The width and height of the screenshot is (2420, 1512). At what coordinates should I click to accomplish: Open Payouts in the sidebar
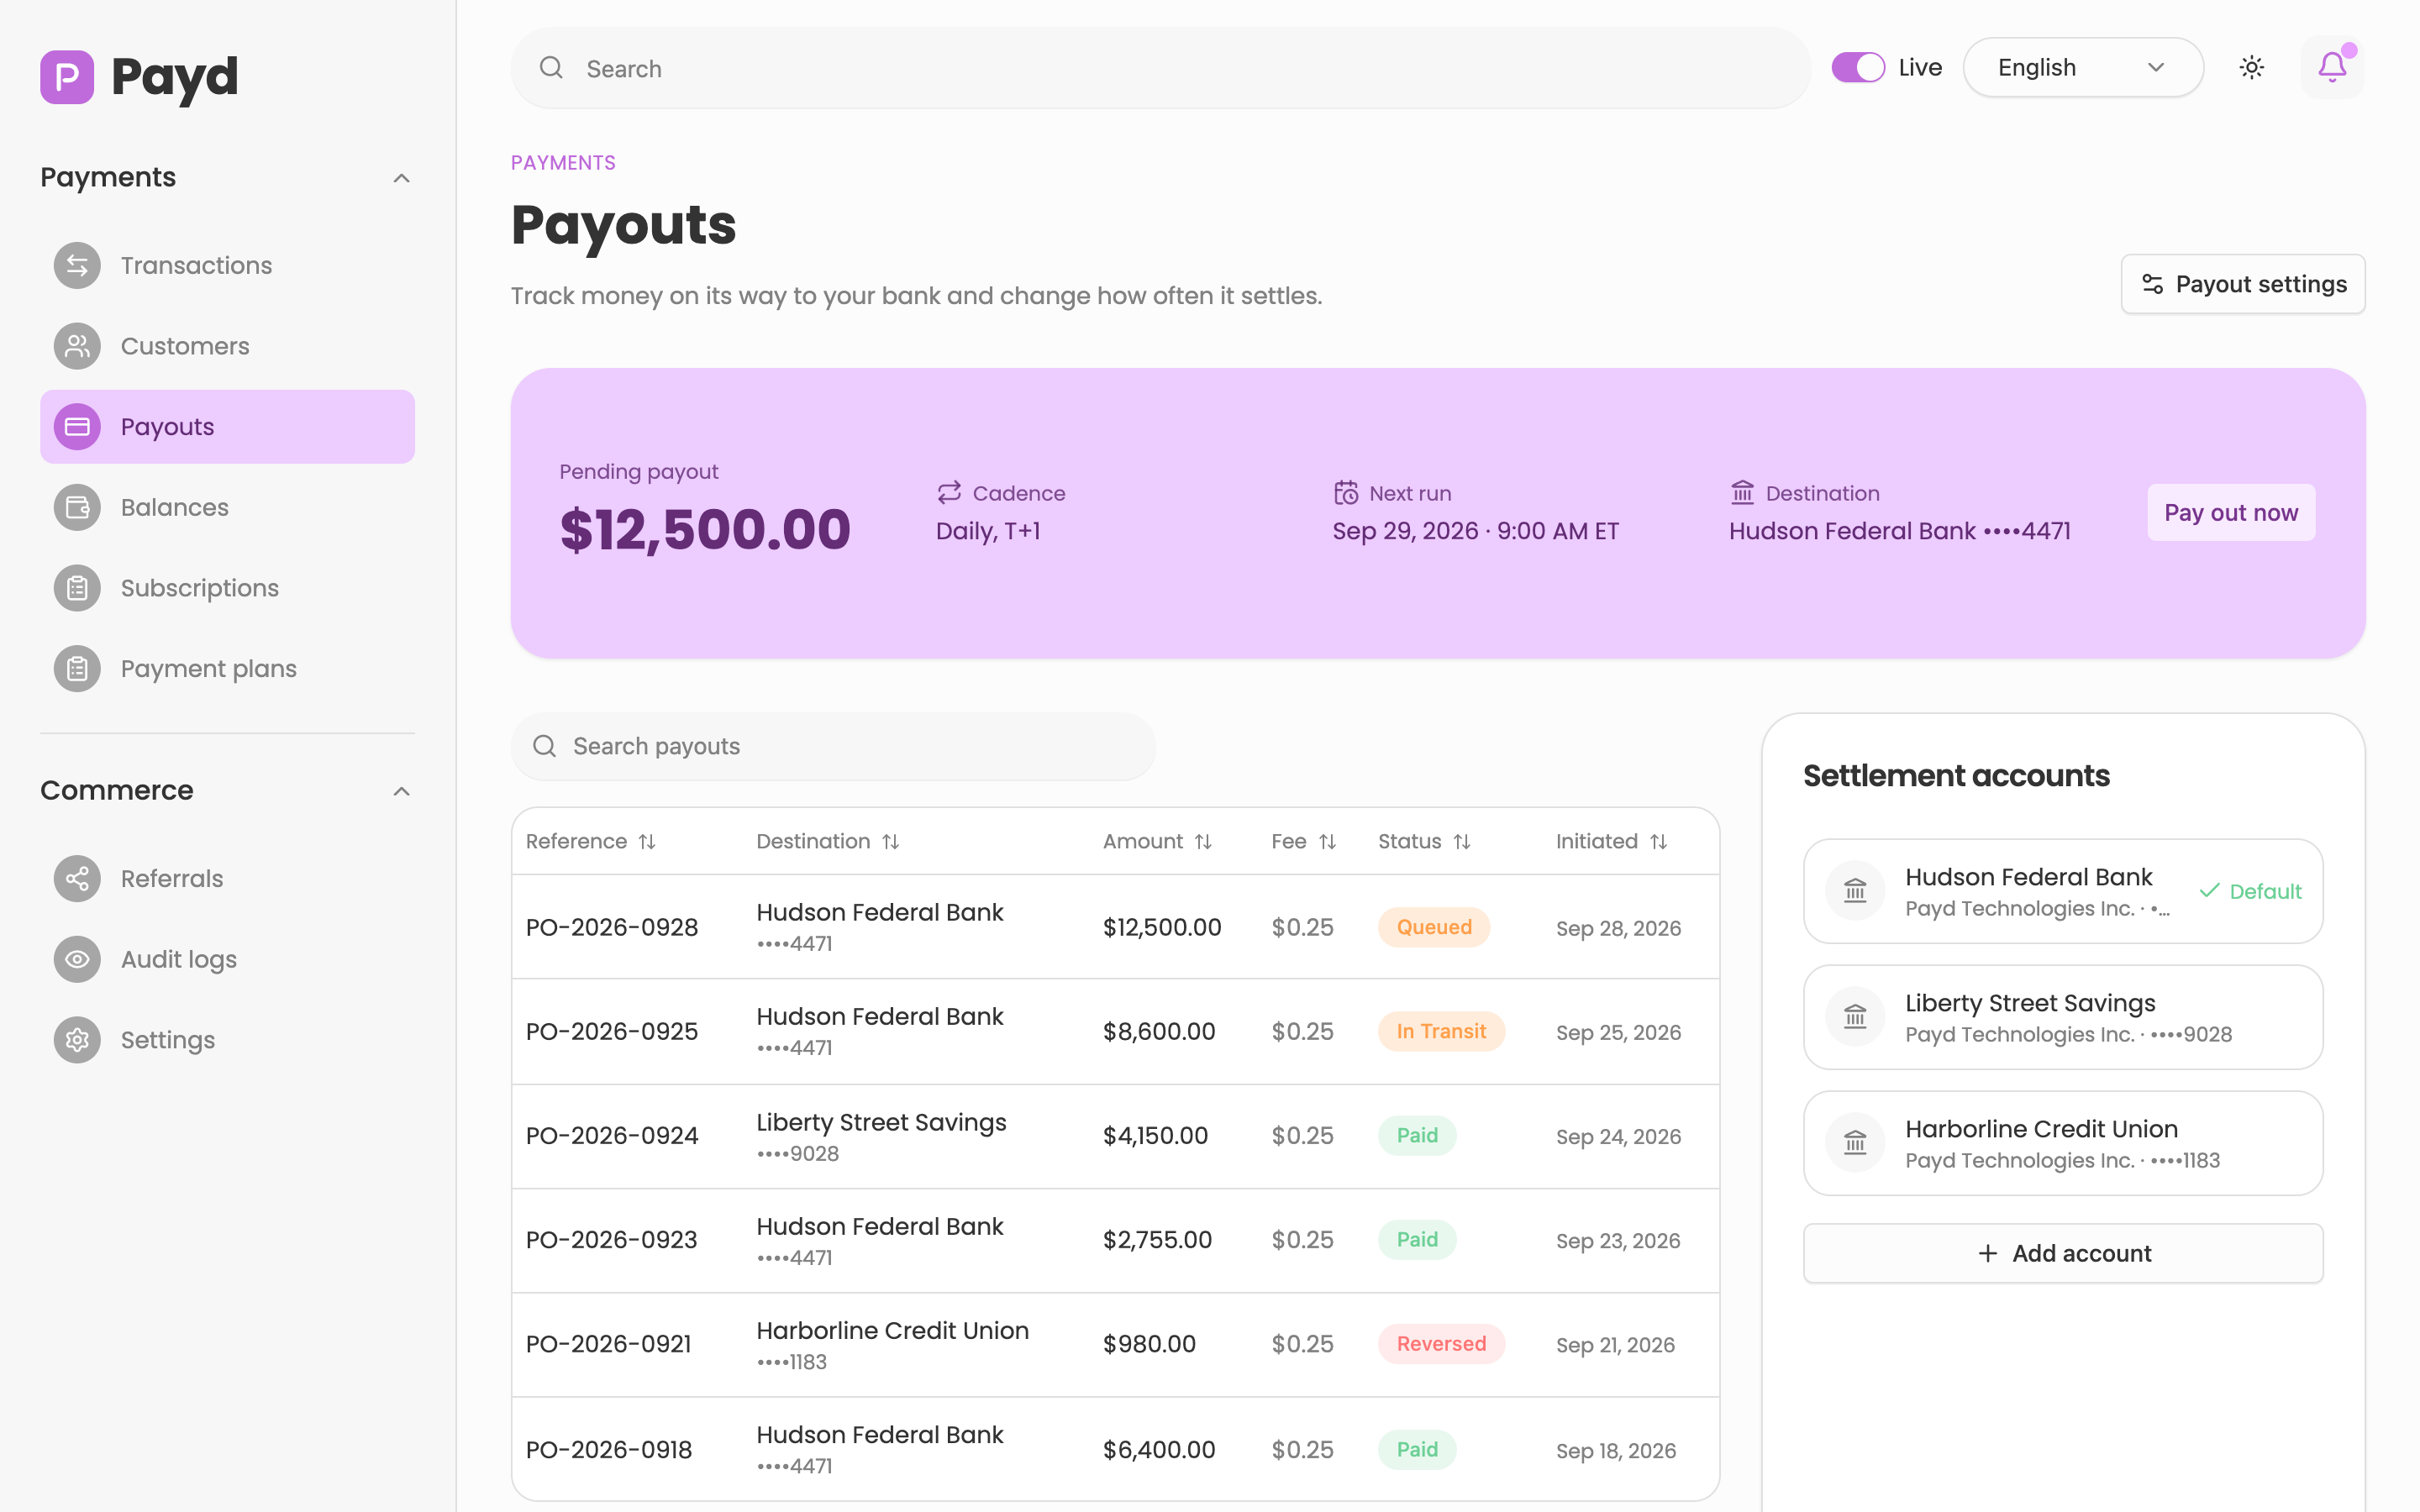tap(227, 427)
